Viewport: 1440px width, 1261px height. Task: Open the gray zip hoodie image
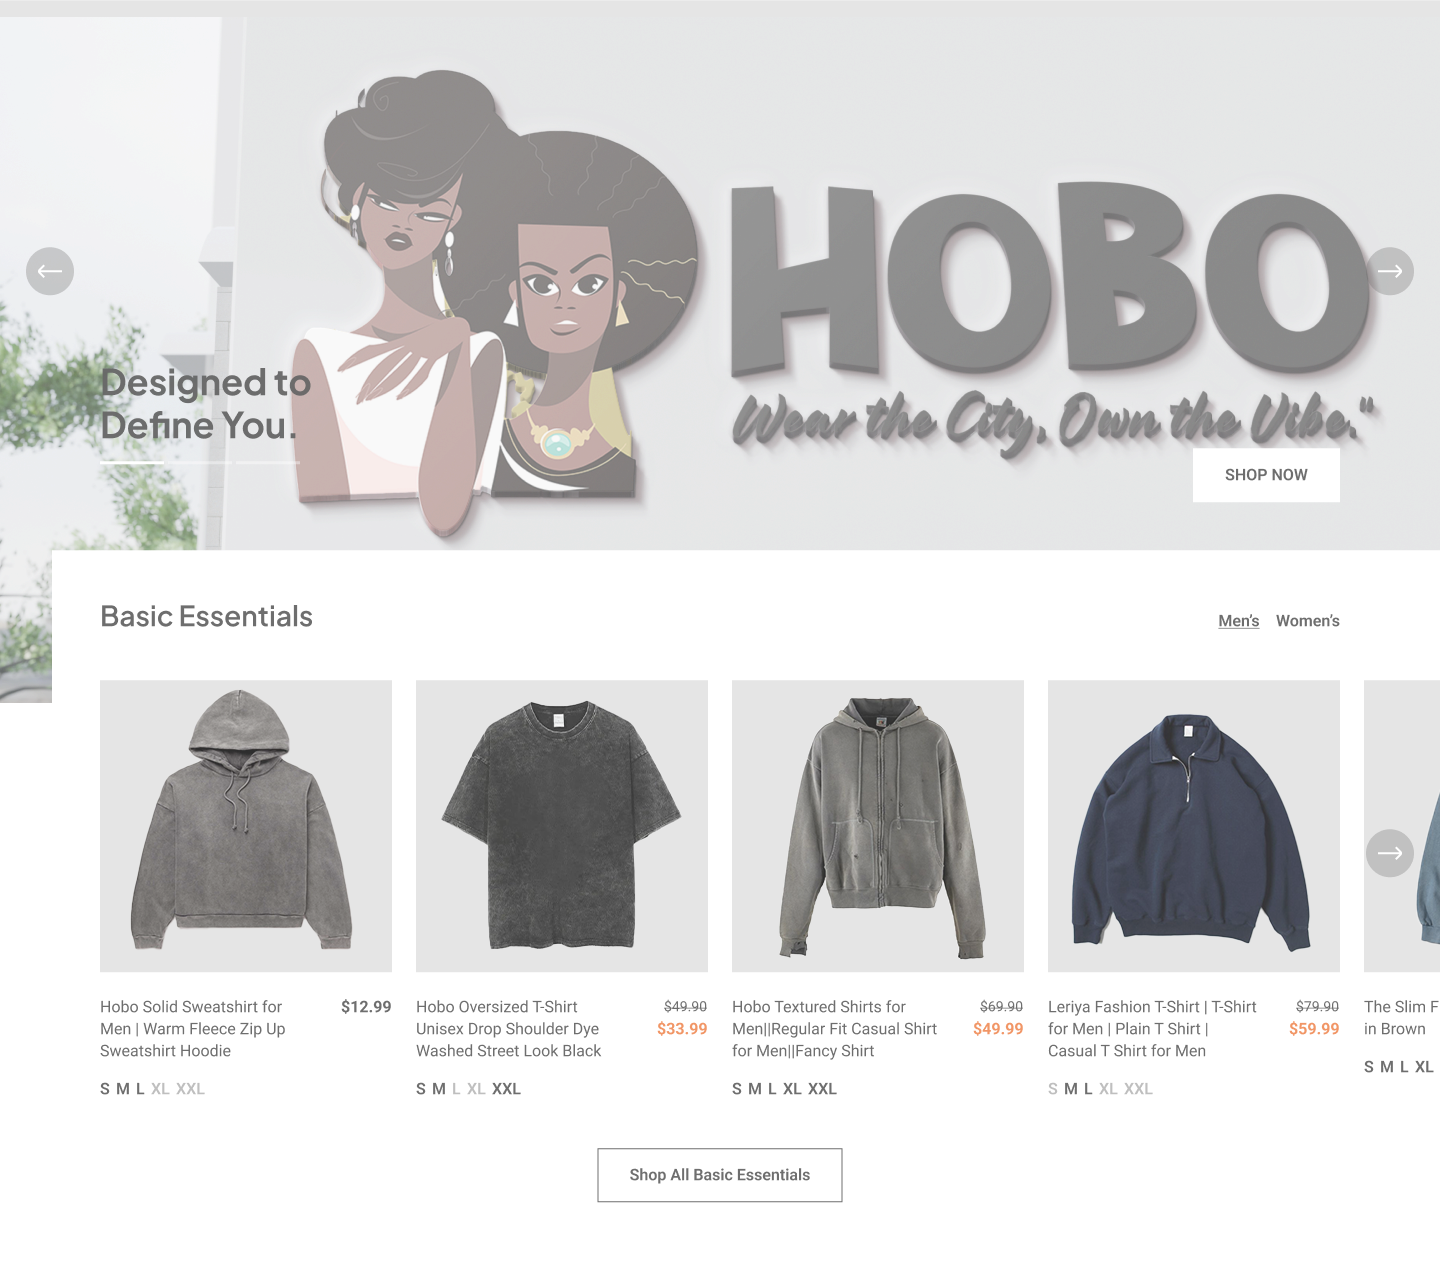click(878, 826)
